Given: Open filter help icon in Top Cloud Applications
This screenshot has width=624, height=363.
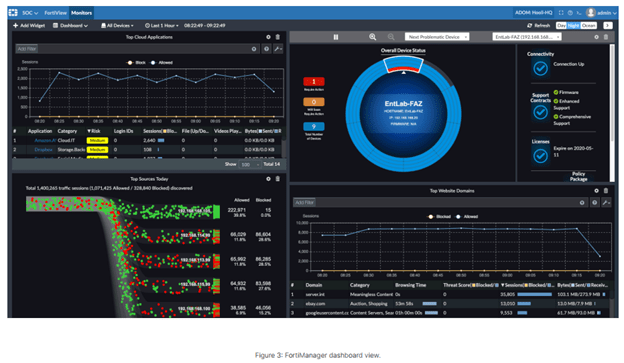Looking at the screenshot, I should point(267,49).
